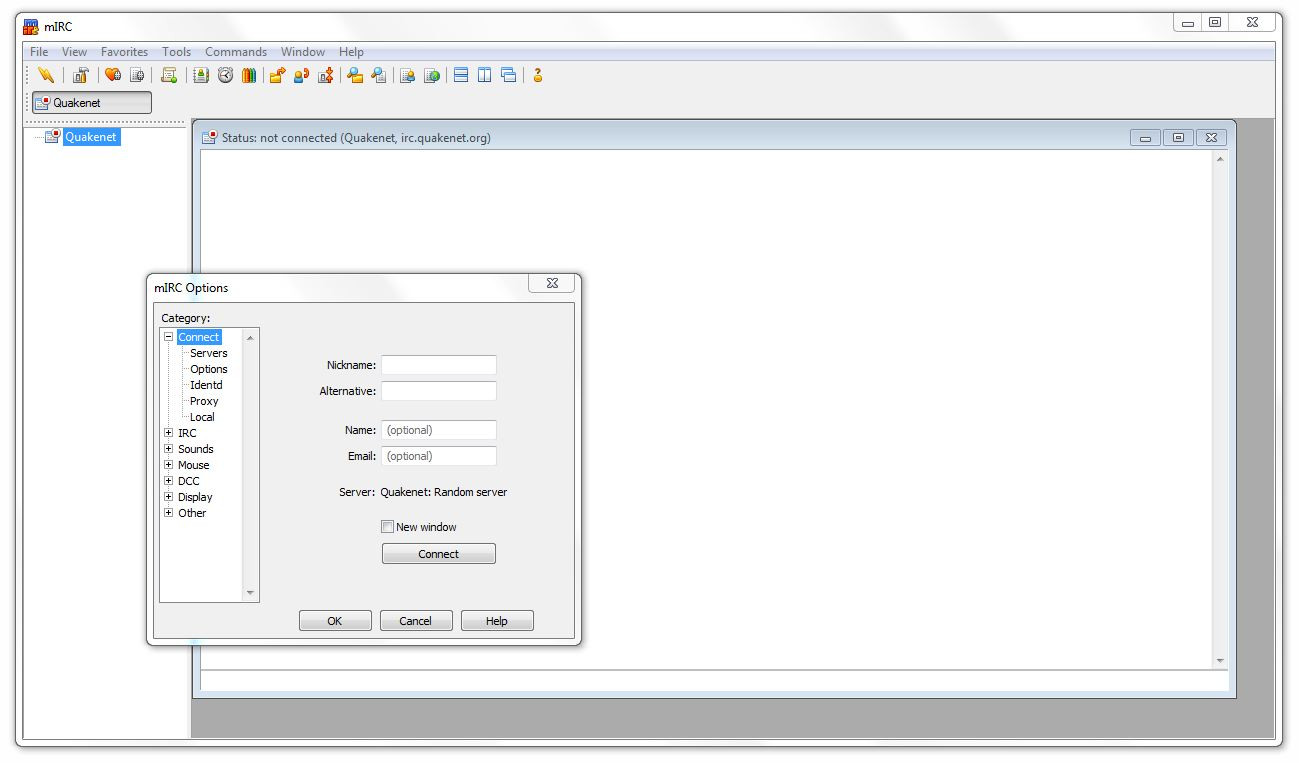The width and height of the screenshot is (1299, 763).
Task: Open the View menu
Action: (74, 52)
